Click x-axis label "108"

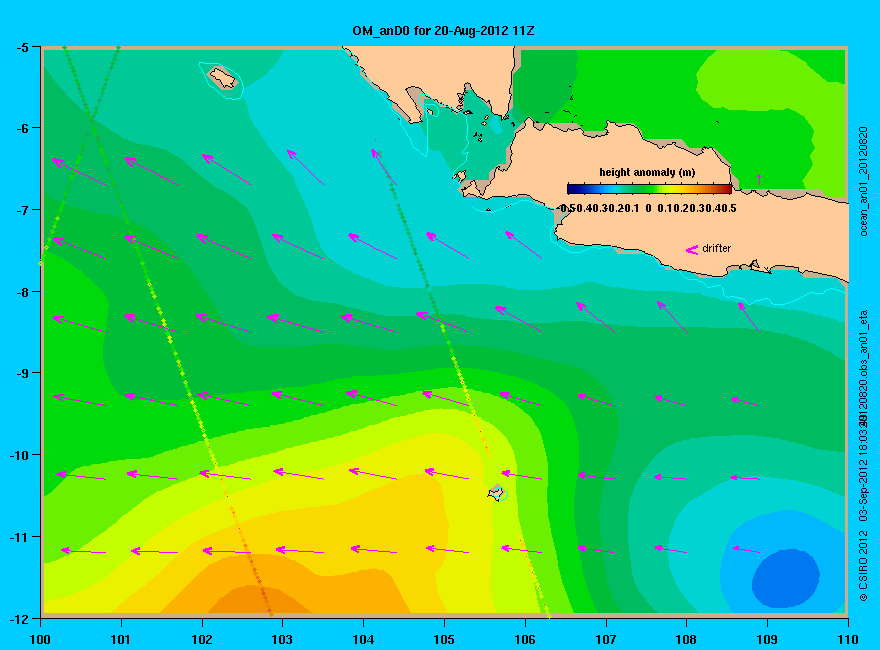pos(686,639)
